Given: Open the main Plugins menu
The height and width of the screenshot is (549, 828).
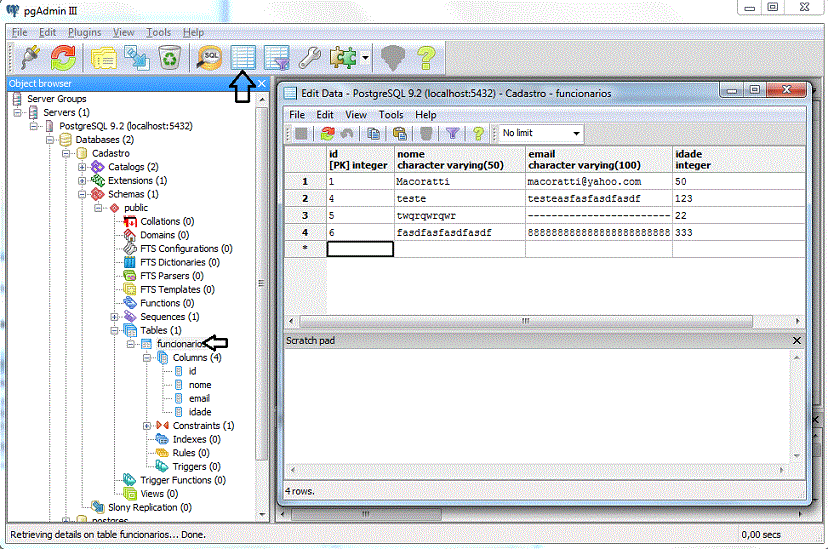Looking at the screenshot, I should [84, 32].
